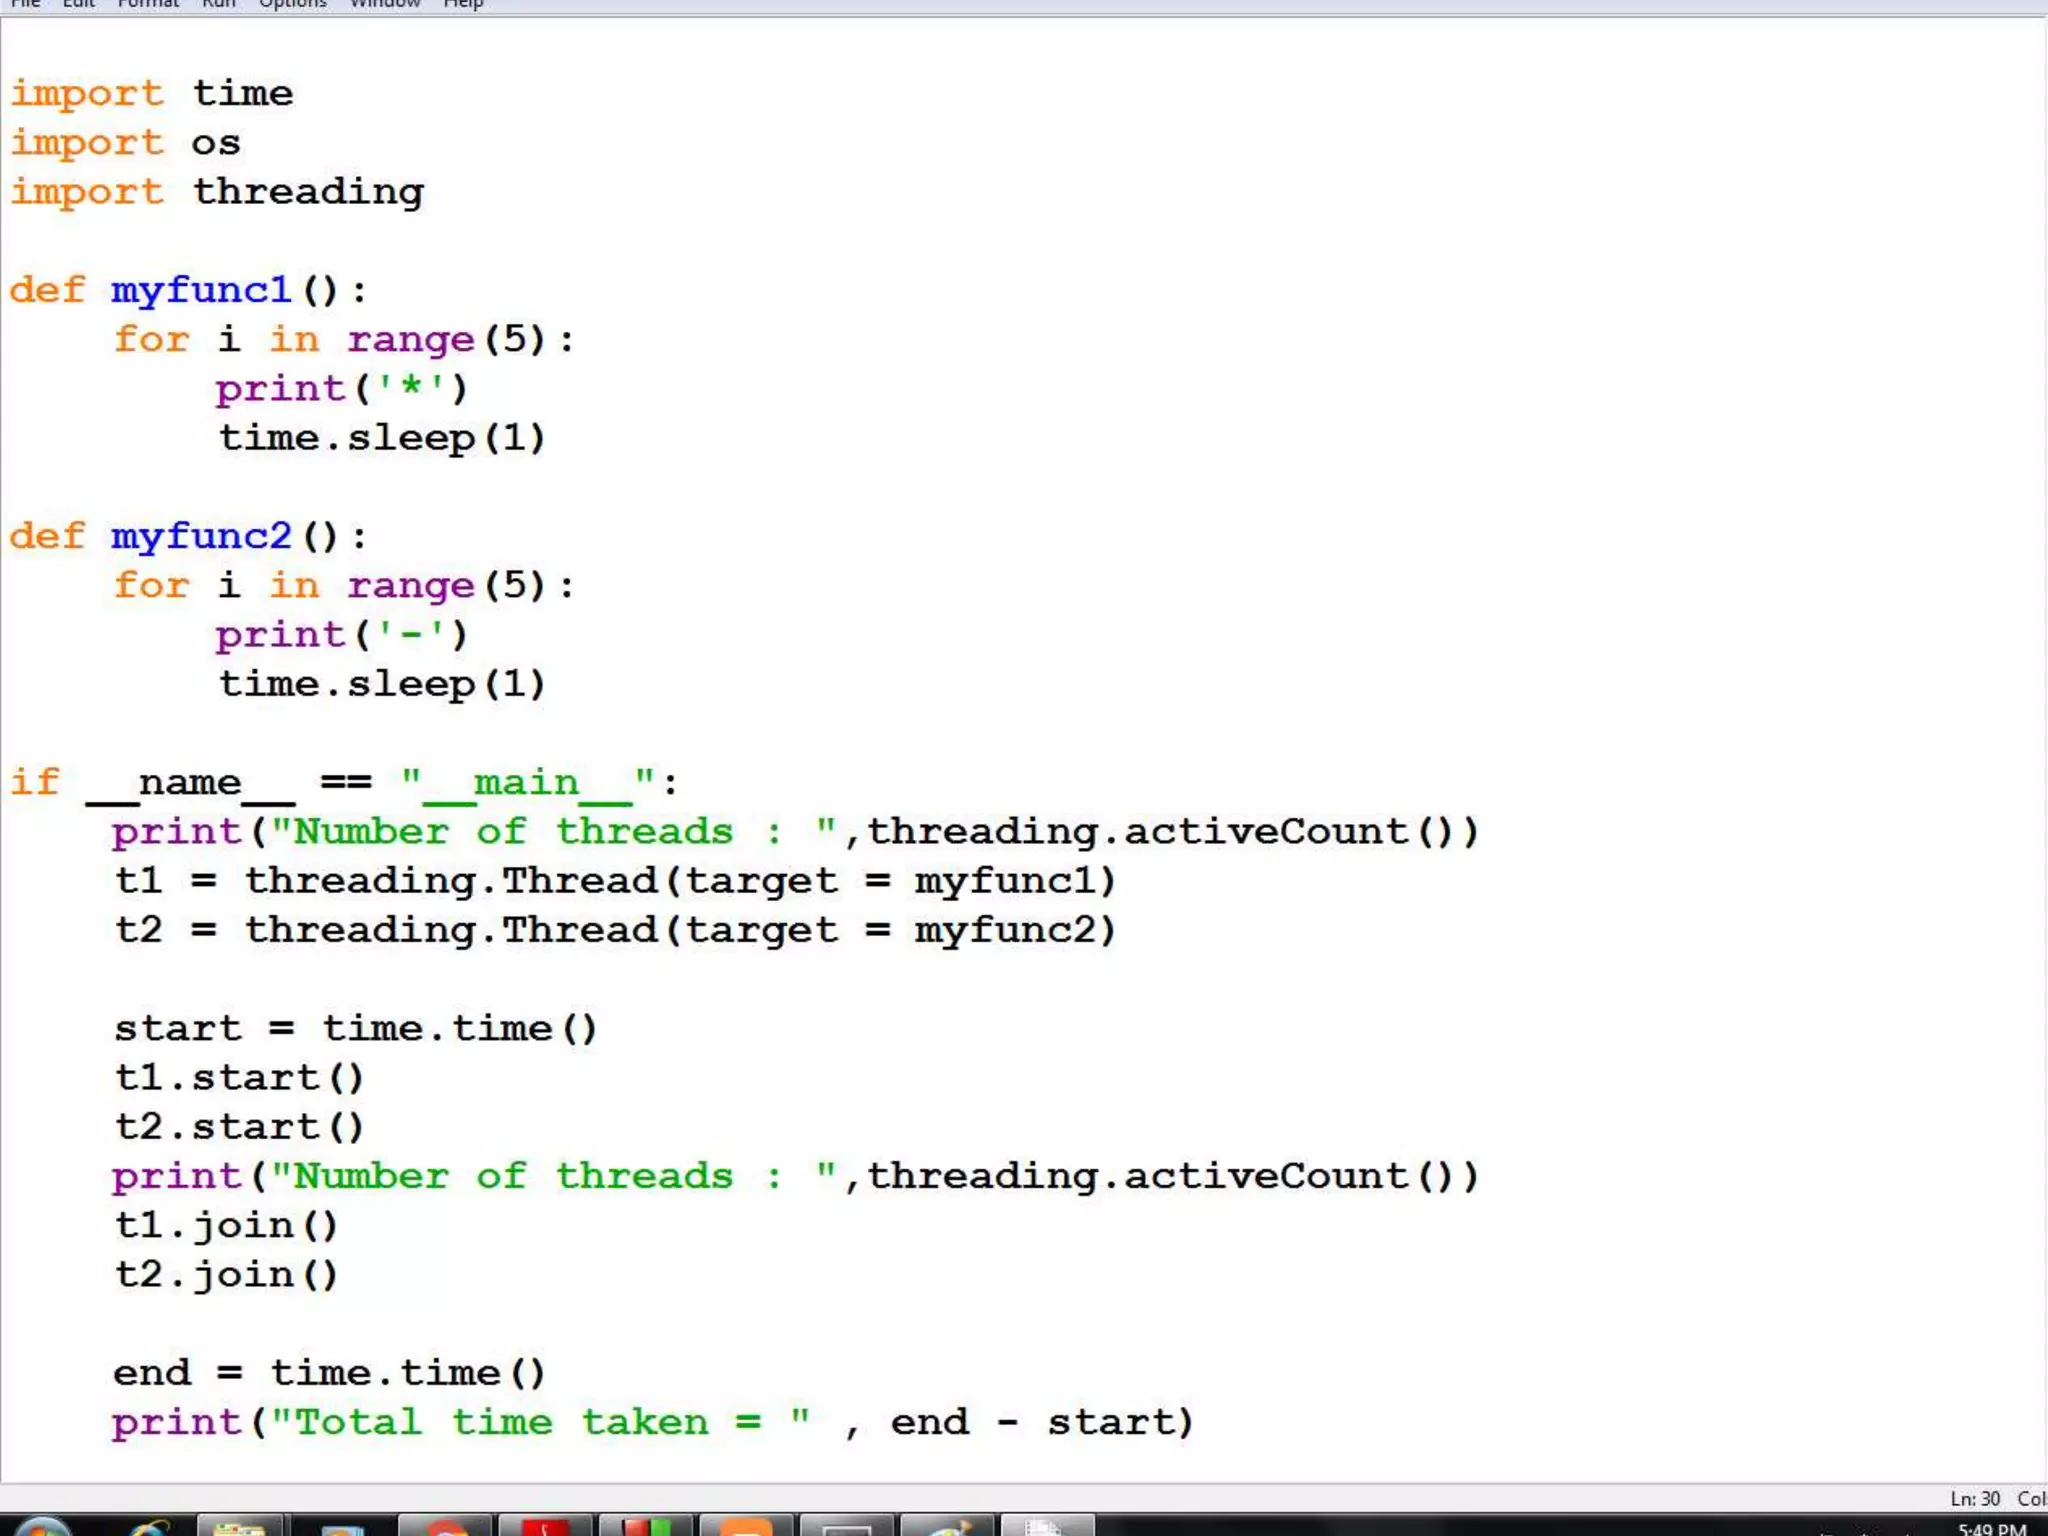Launch Internet Explorer from taskbar
The image size is (2048, 1536).
pos(150,1528)
